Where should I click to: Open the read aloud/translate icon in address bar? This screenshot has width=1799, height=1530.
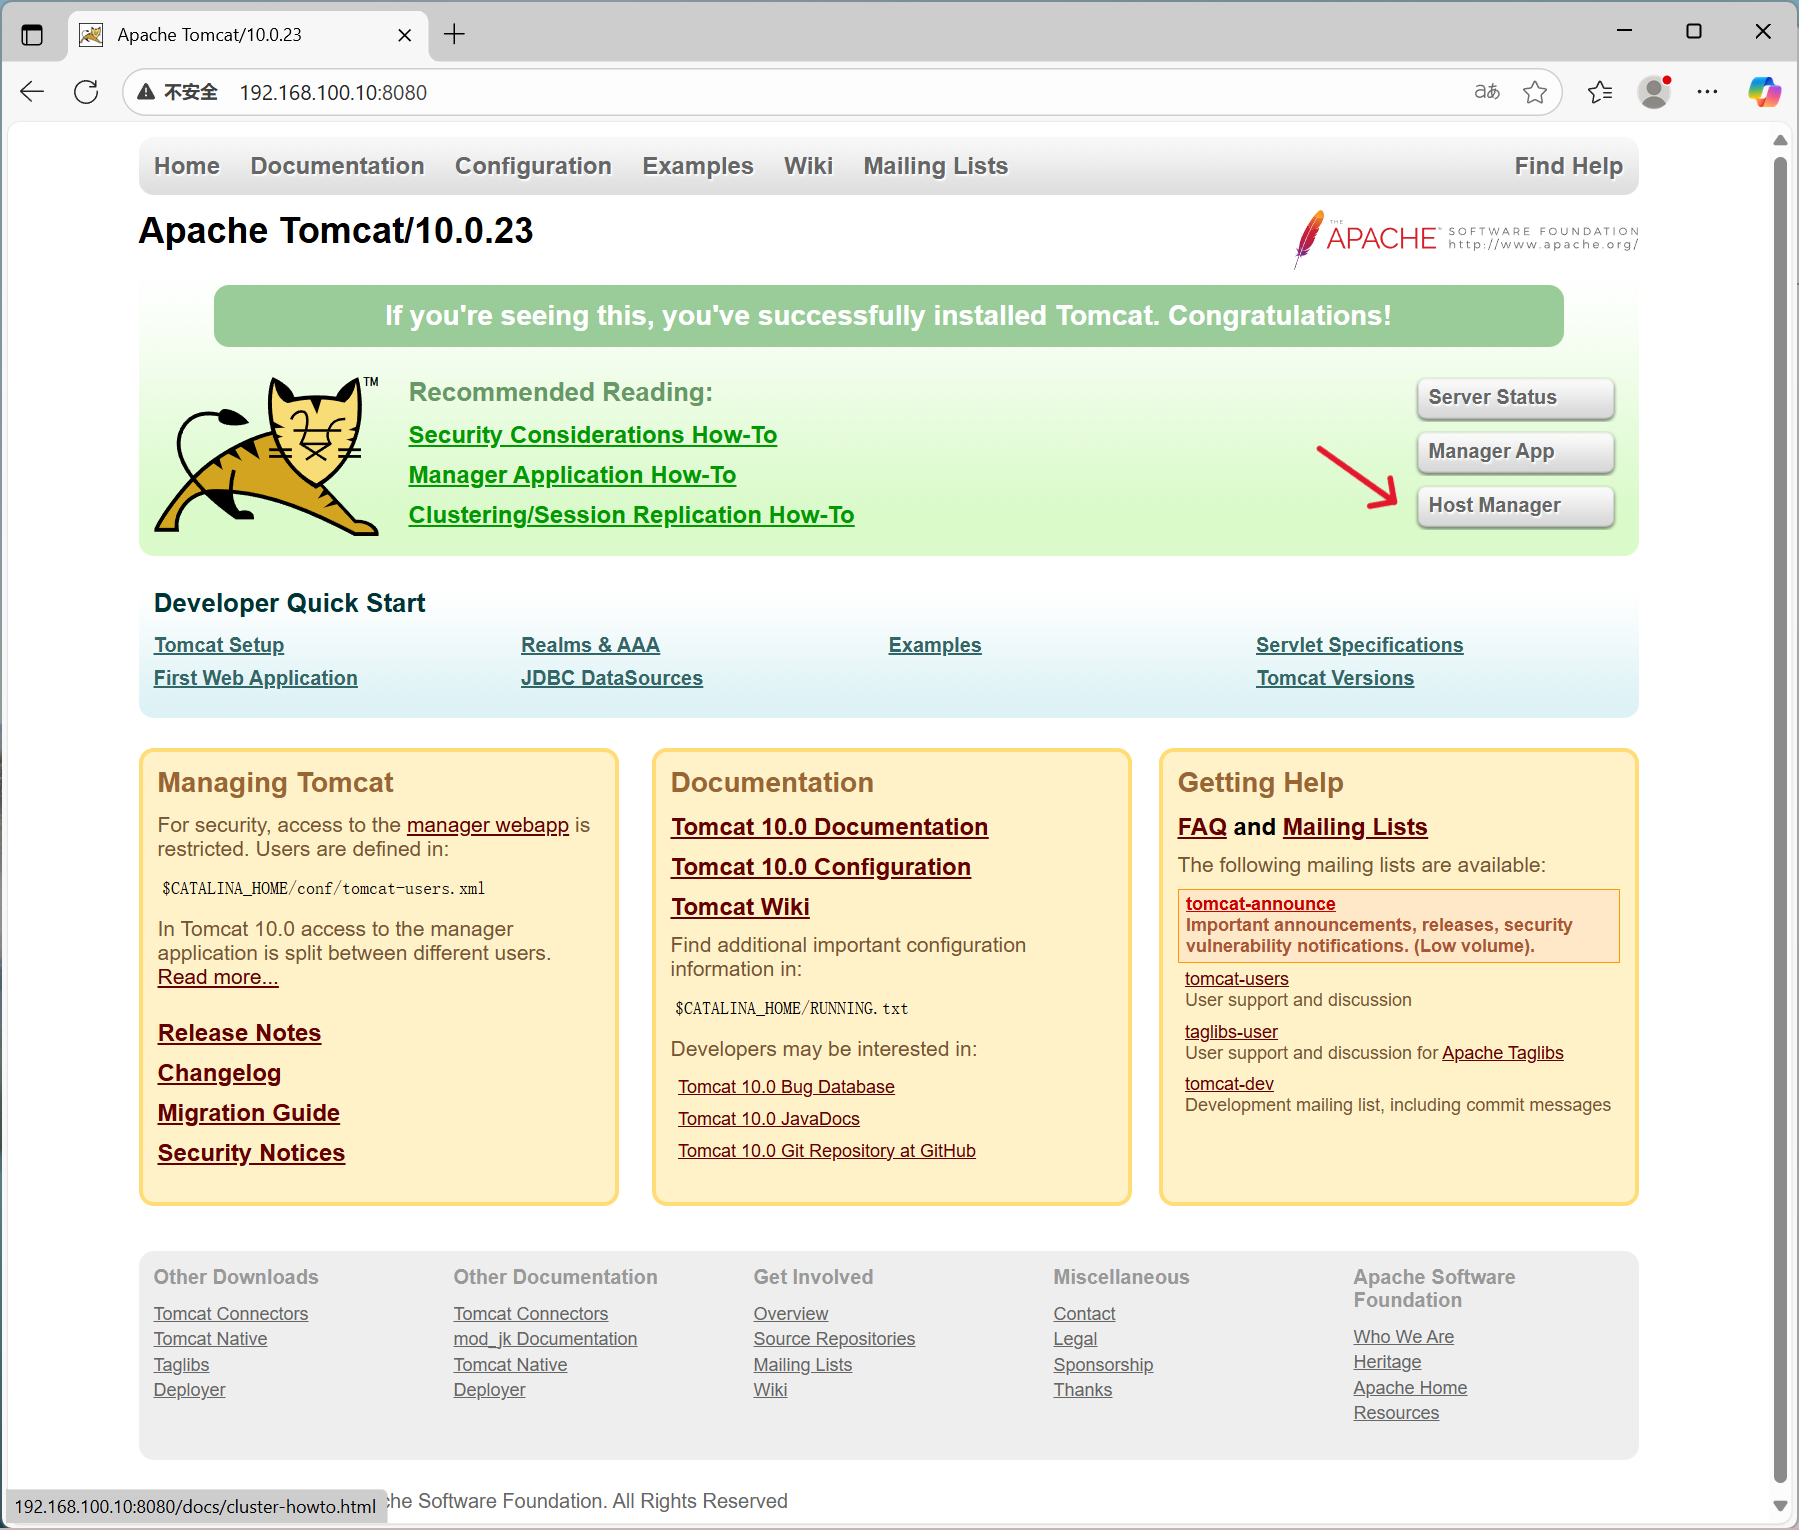tap(1487, 92)
